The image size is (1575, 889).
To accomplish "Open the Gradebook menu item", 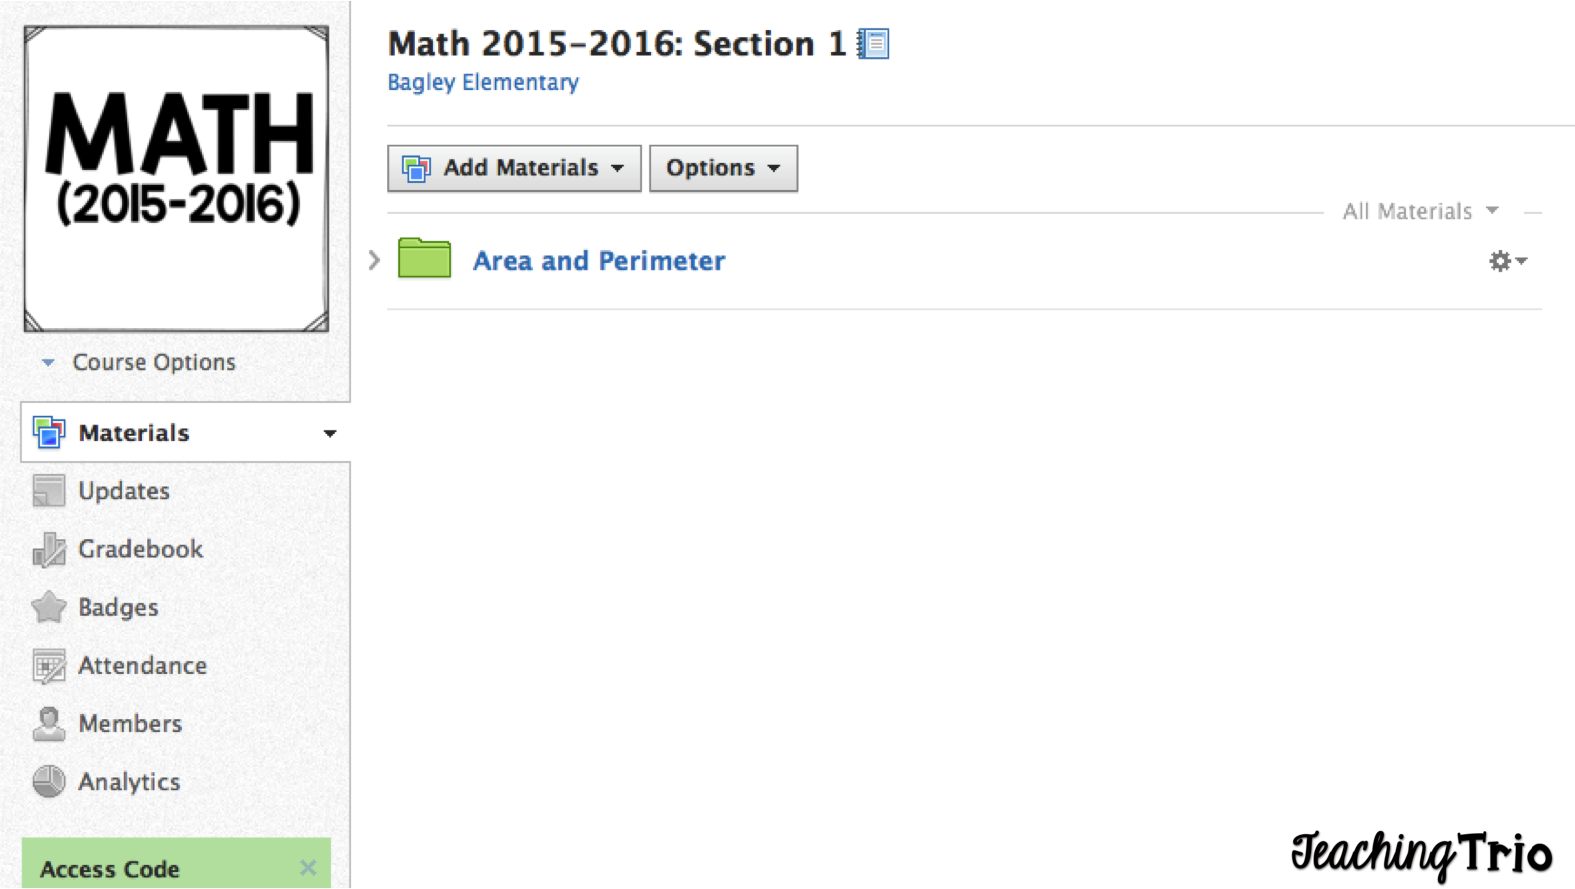I will (x=140, y=549).
